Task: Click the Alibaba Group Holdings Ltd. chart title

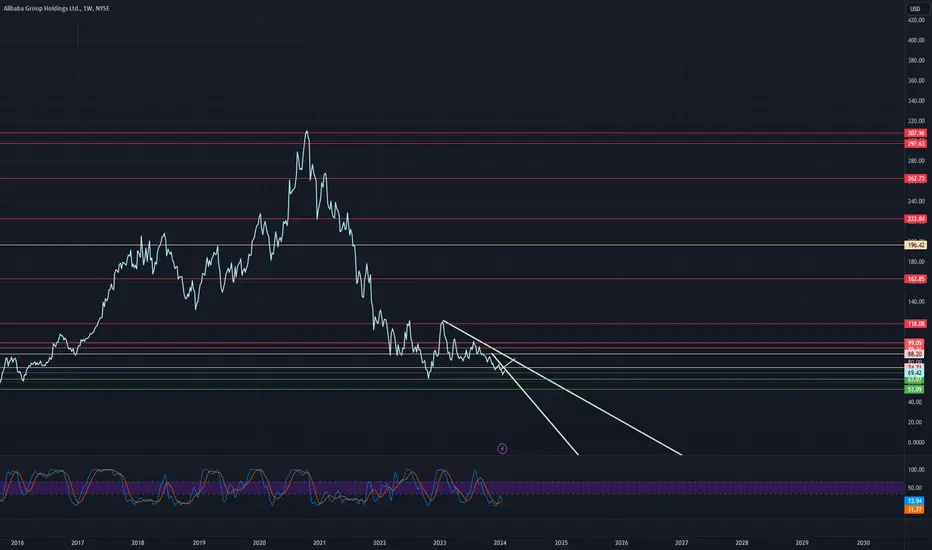Action: (x=56, y=8)
